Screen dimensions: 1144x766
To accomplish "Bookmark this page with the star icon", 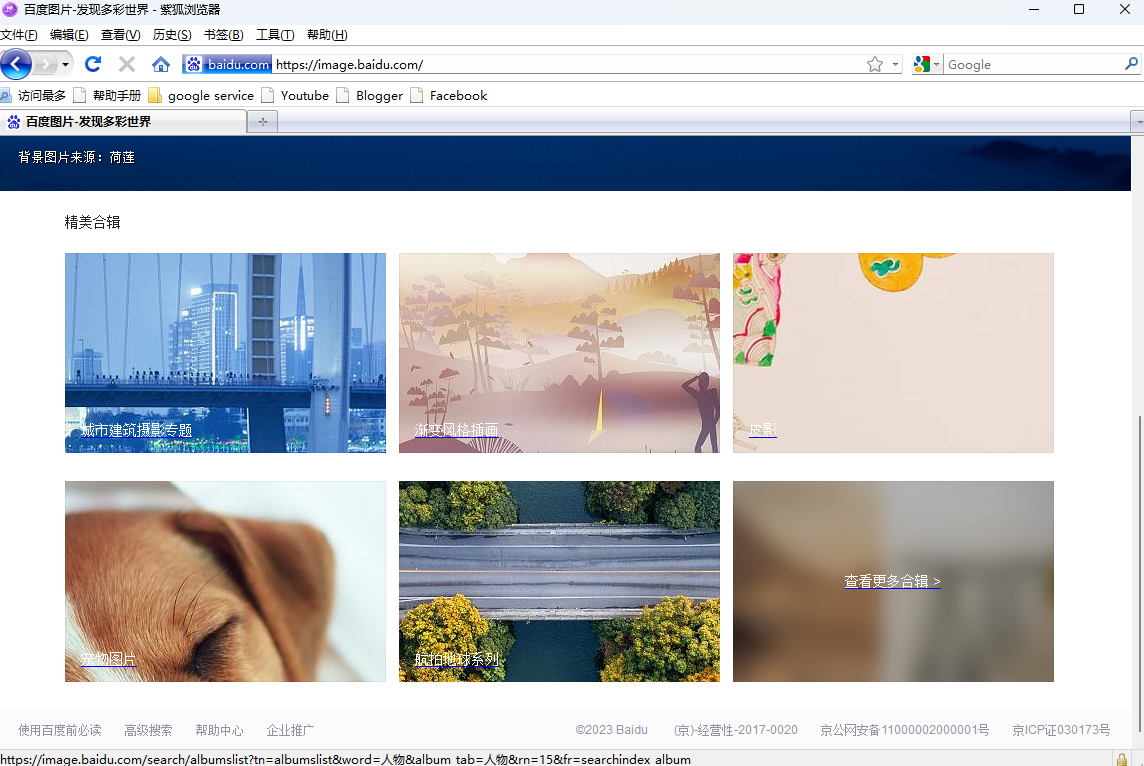I will click(x=875, y=64).
